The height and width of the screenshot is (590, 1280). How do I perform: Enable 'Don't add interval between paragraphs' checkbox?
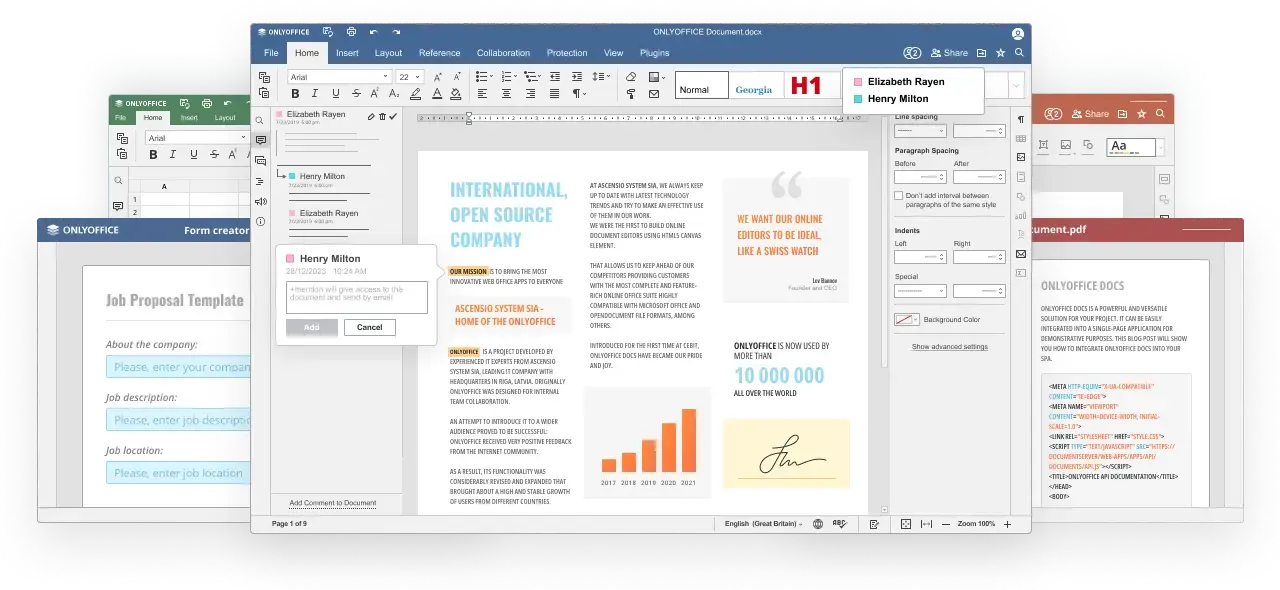click(x=898, y=196)
